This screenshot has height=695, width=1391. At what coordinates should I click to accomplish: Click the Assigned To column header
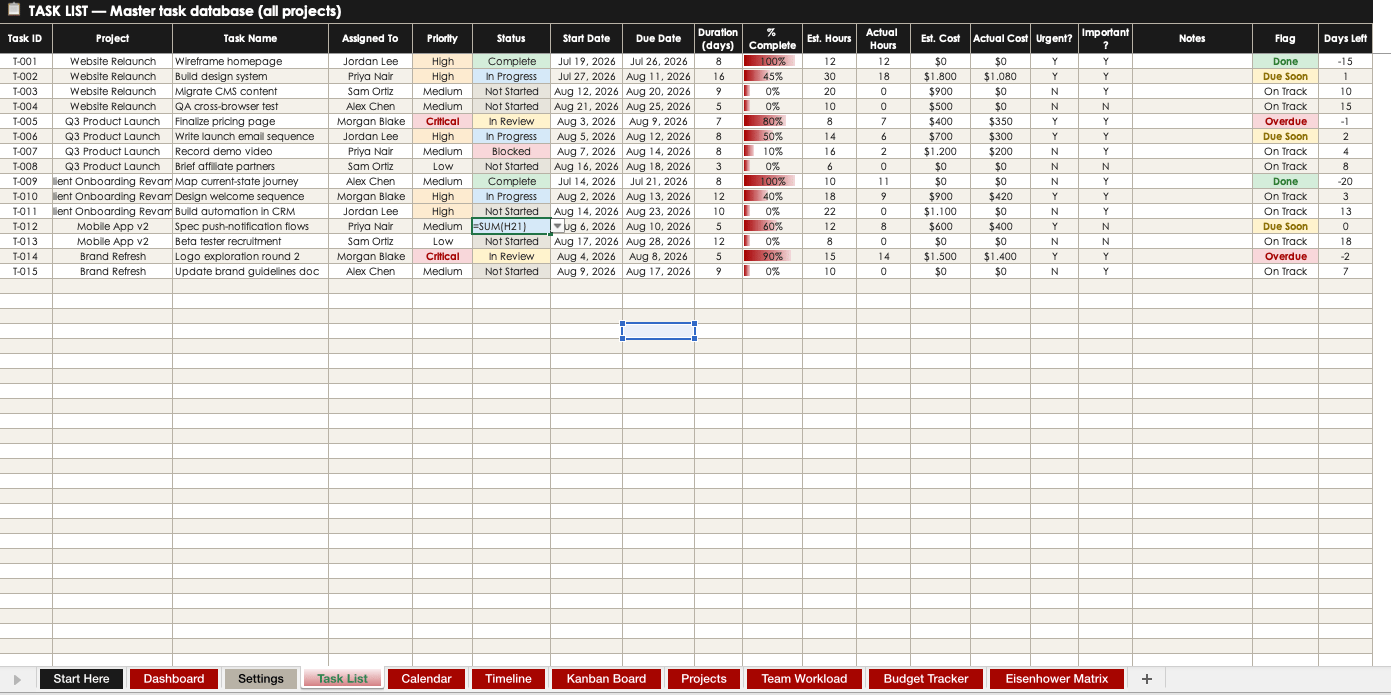[370, 38]
